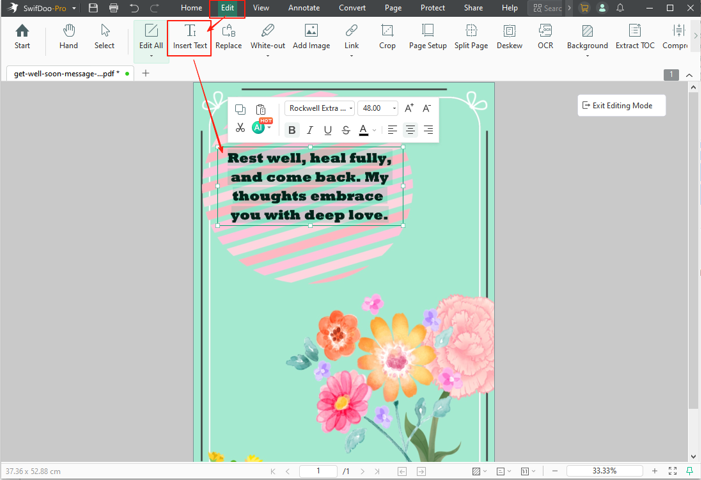
Task: Run the Deskew tool
Action: tap(509, 37)
